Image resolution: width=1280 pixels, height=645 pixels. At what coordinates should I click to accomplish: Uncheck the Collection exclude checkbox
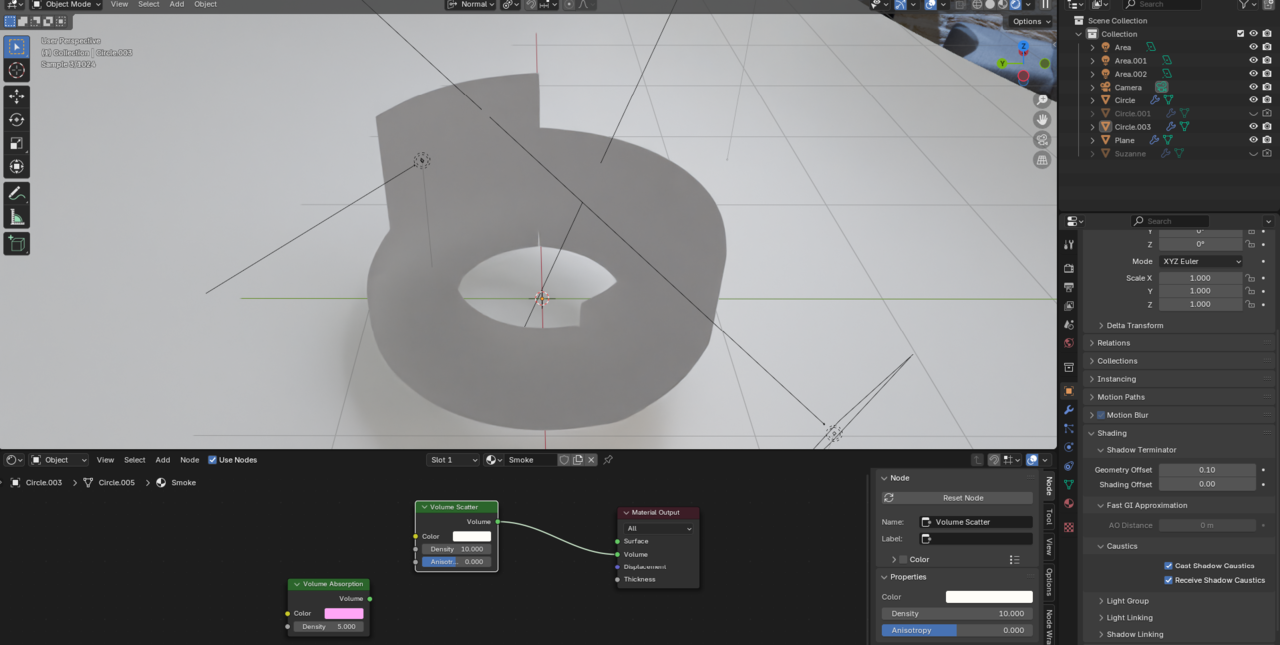[x=1241, y=34]
